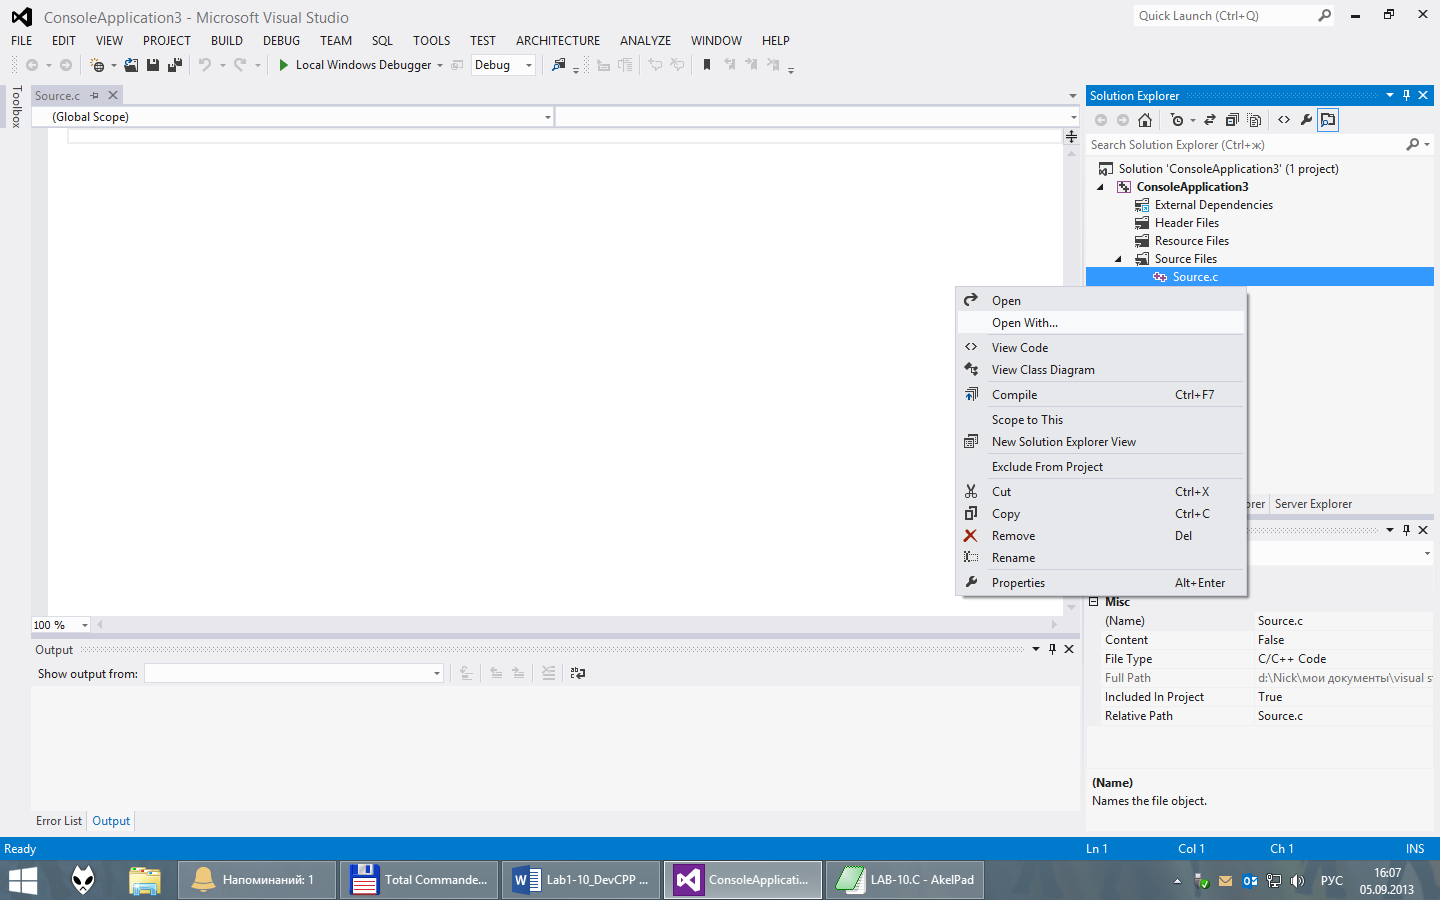Toggle auto hide pin on Solution Explorer

[1406, 96]
